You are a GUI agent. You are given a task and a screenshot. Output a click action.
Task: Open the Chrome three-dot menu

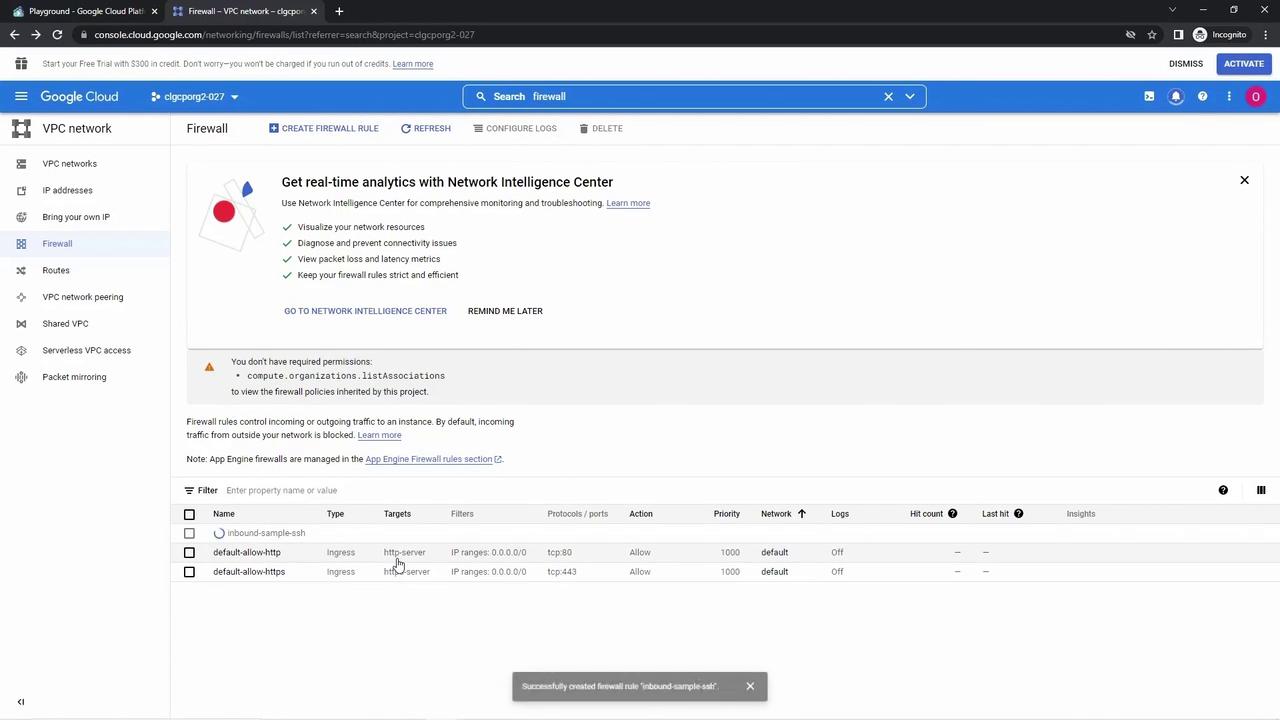pos(1265,35)
